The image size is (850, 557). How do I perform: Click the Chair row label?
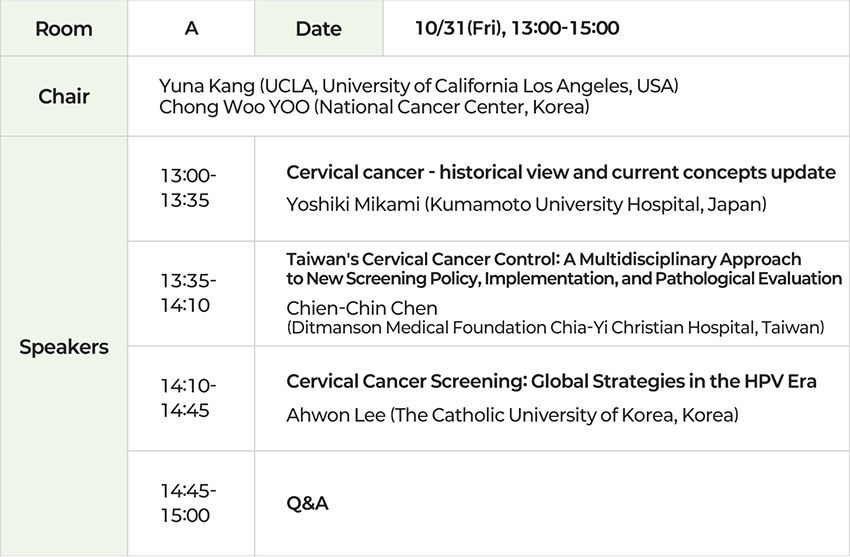[x=63, y=96]
